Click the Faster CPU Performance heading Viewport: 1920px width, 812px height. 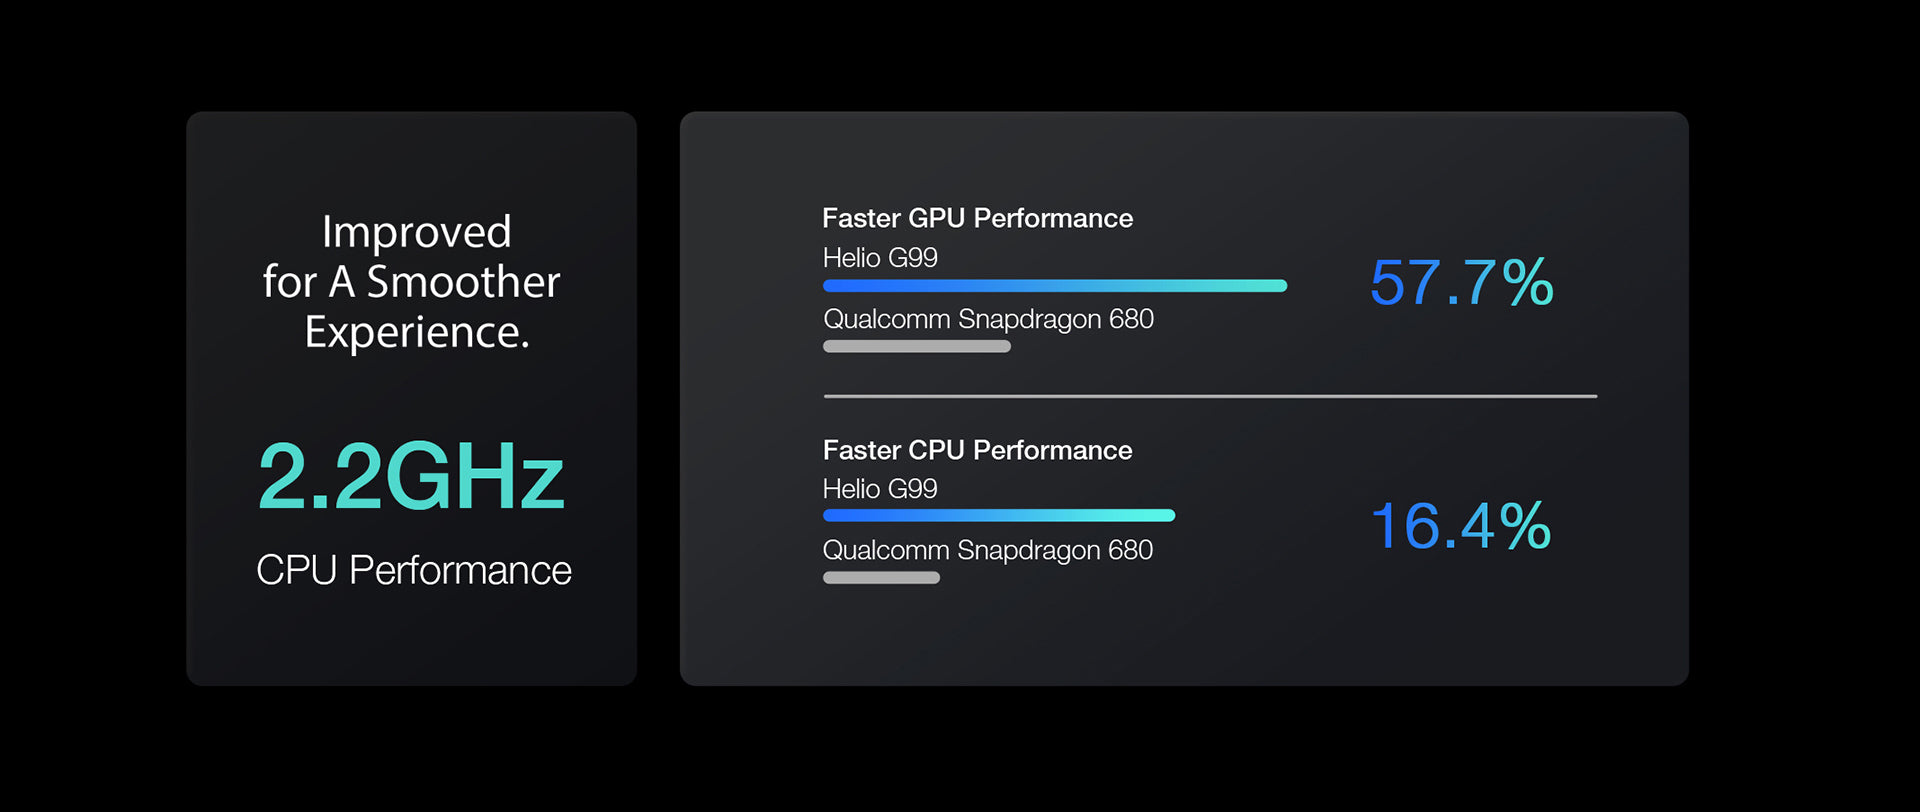(x=977, y=450)
